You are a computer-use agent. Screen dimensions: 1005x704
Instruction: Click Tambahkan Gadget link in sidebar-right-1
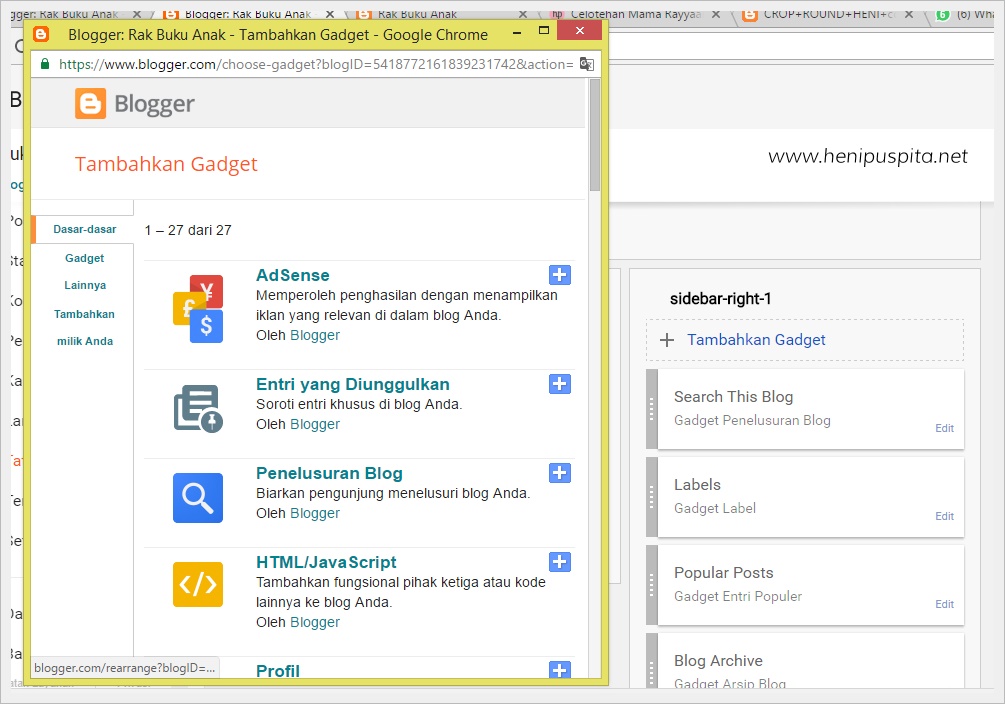(756, 340)
